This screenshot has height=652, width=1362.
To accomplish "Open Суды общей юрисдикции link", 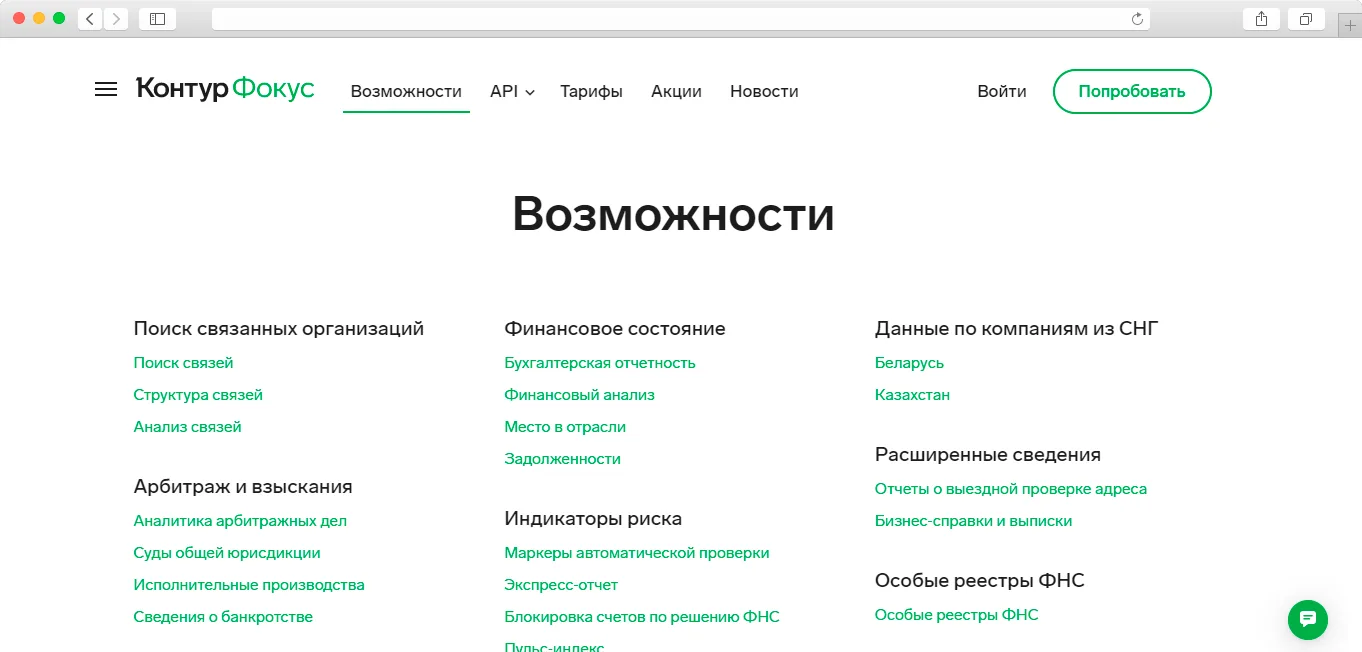I will [227, 553].
